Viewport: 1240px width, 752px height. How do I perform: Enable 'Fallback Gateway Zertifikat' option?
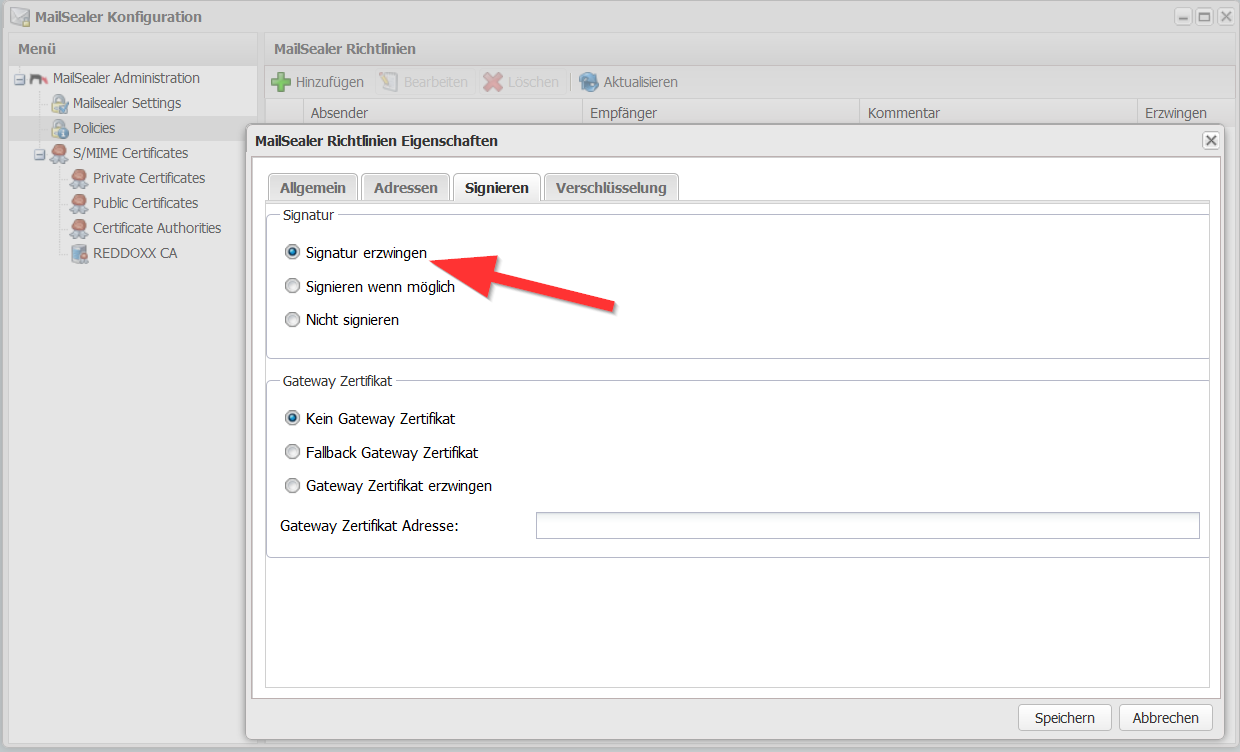click(x=292, y=453)
